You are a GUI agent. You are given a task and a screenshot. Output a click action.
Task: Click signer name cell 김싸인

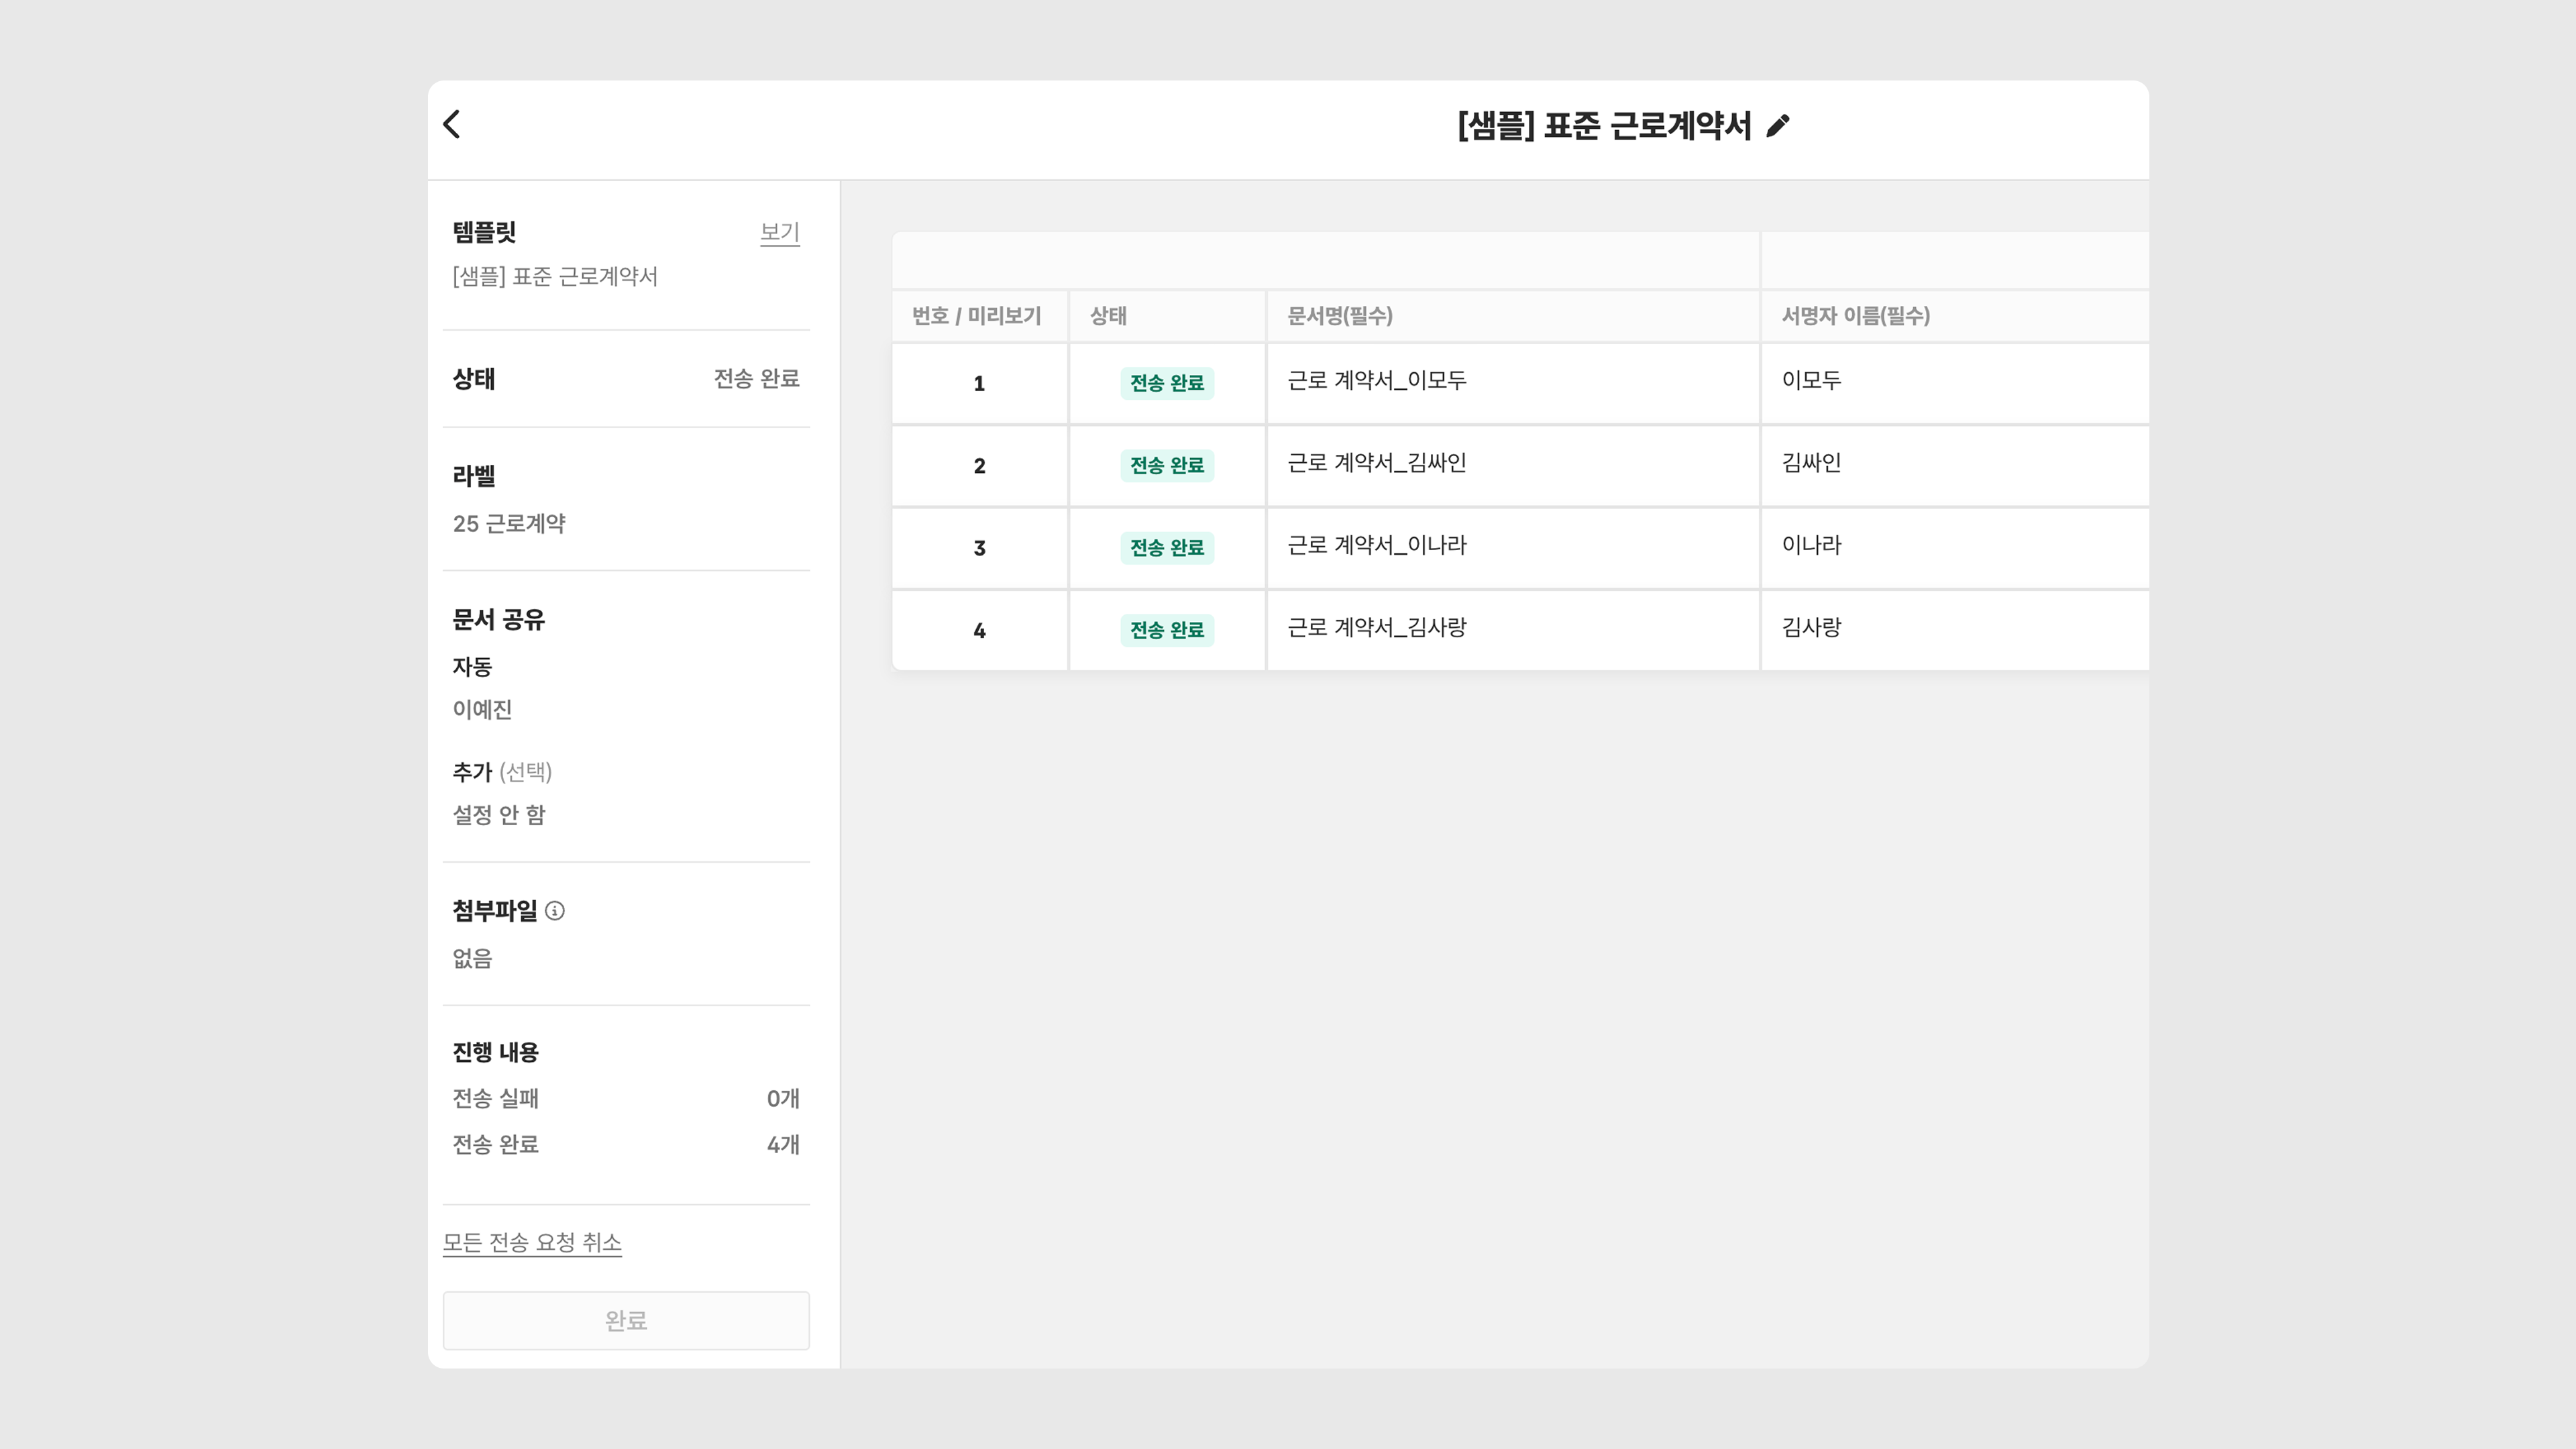click(1811, 463)
